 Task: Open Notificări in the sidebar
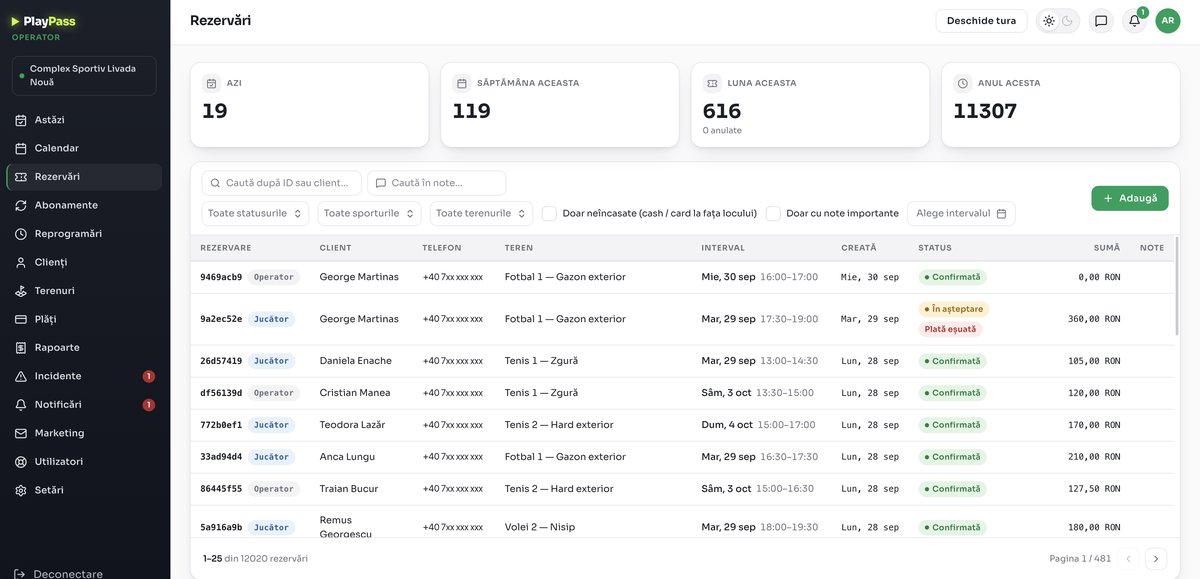84,405
